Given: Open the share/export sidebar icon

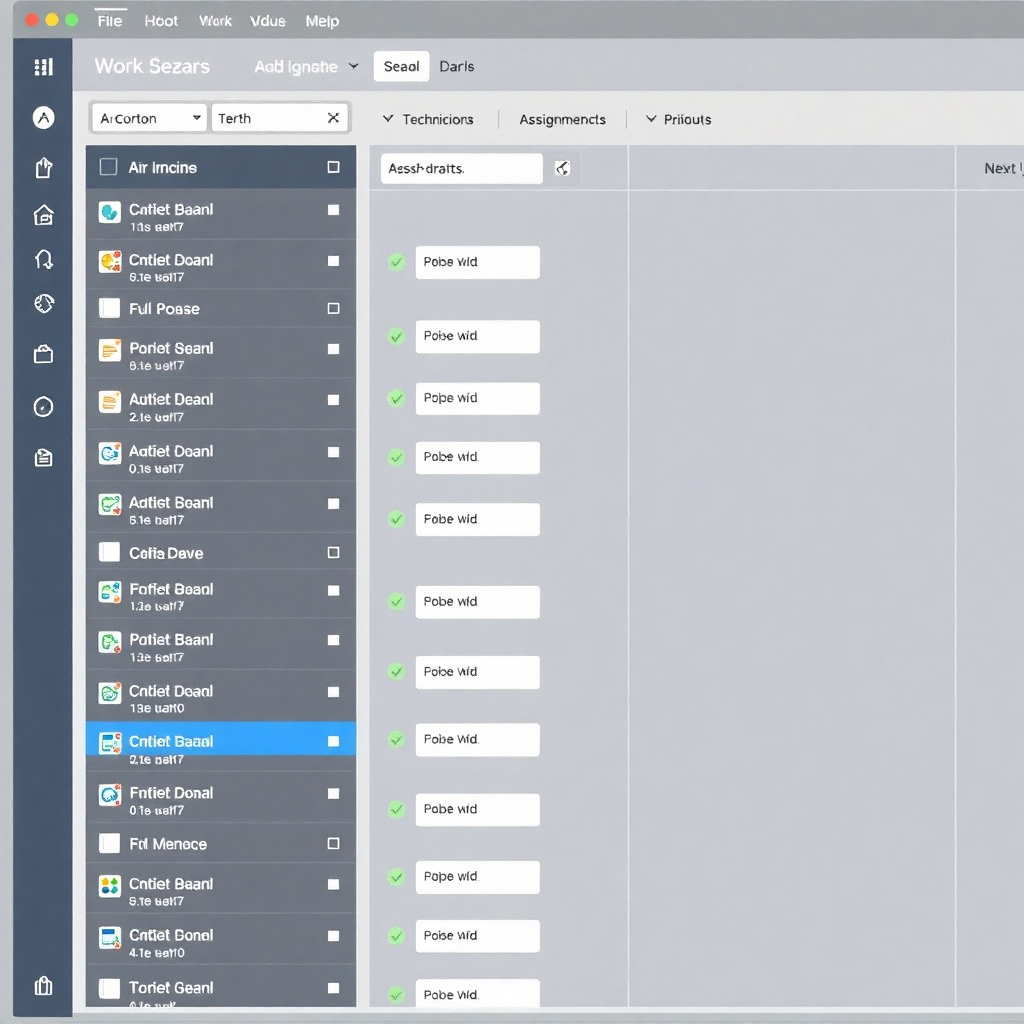Looking at the screenshot, I should [43, 168].
